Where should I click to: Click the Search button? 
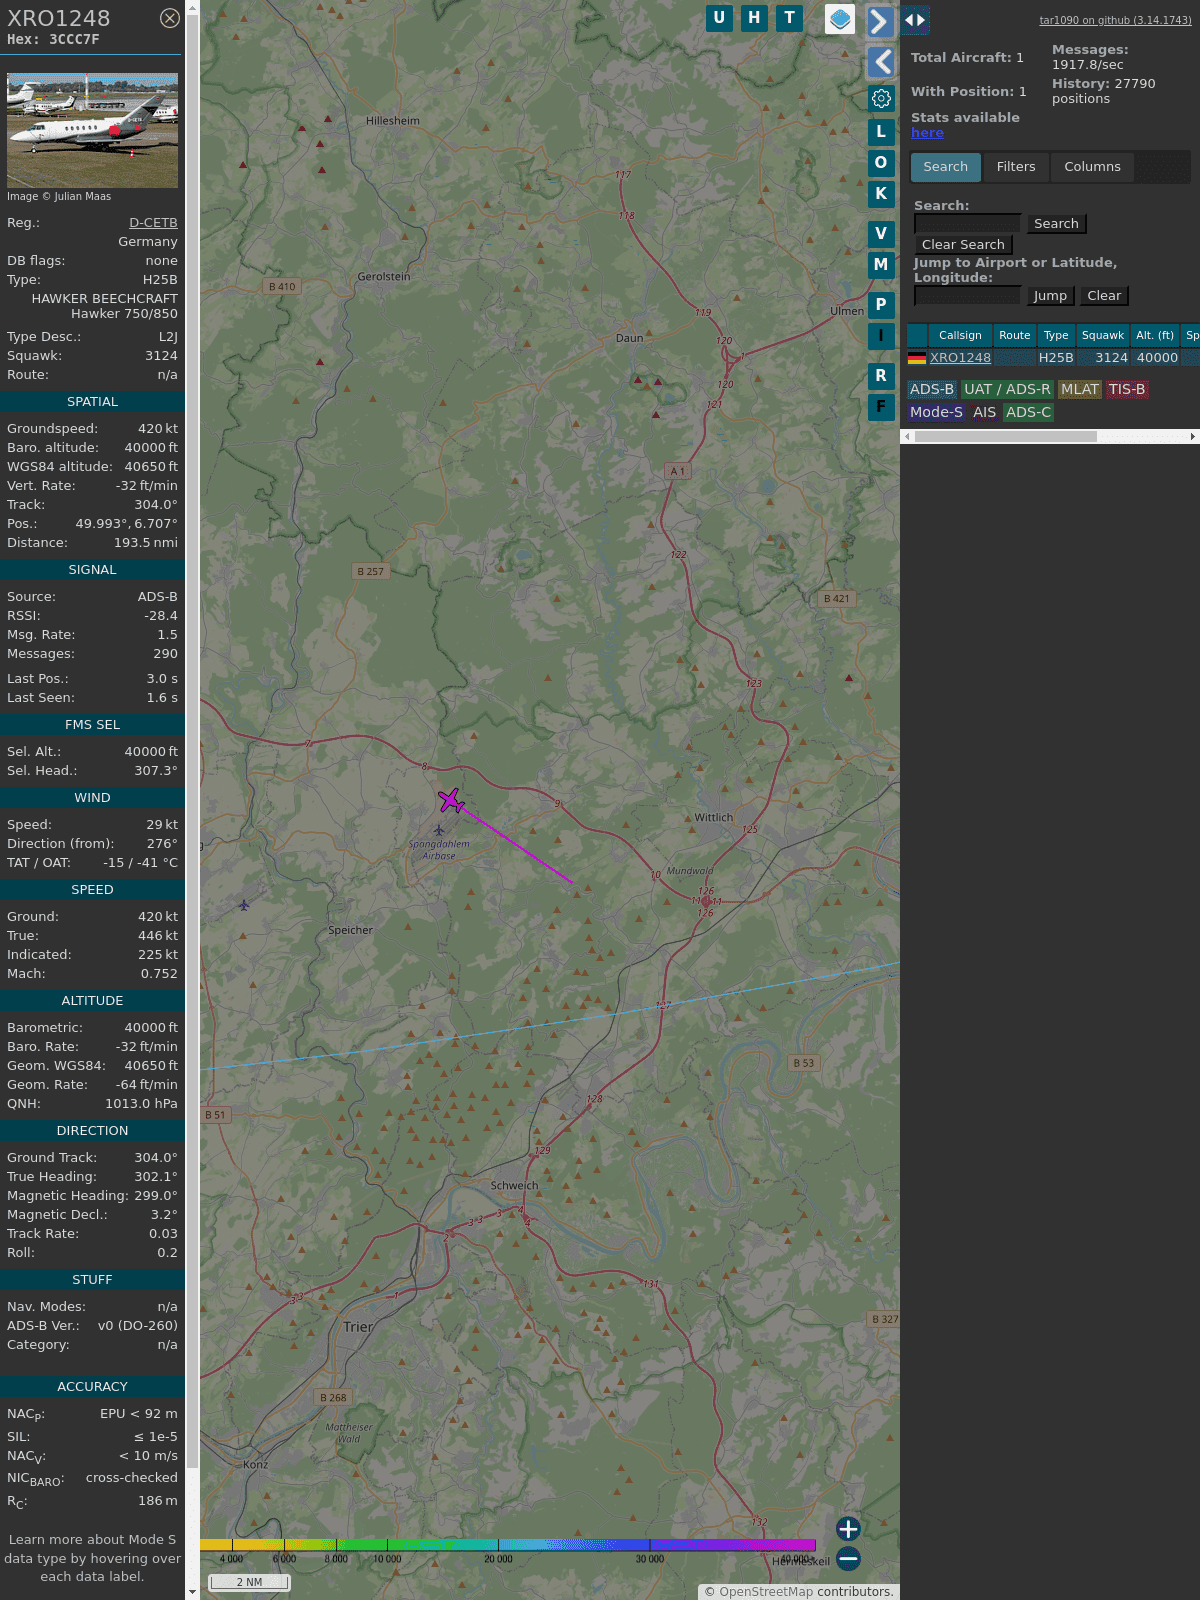[x=1056, y=224]
